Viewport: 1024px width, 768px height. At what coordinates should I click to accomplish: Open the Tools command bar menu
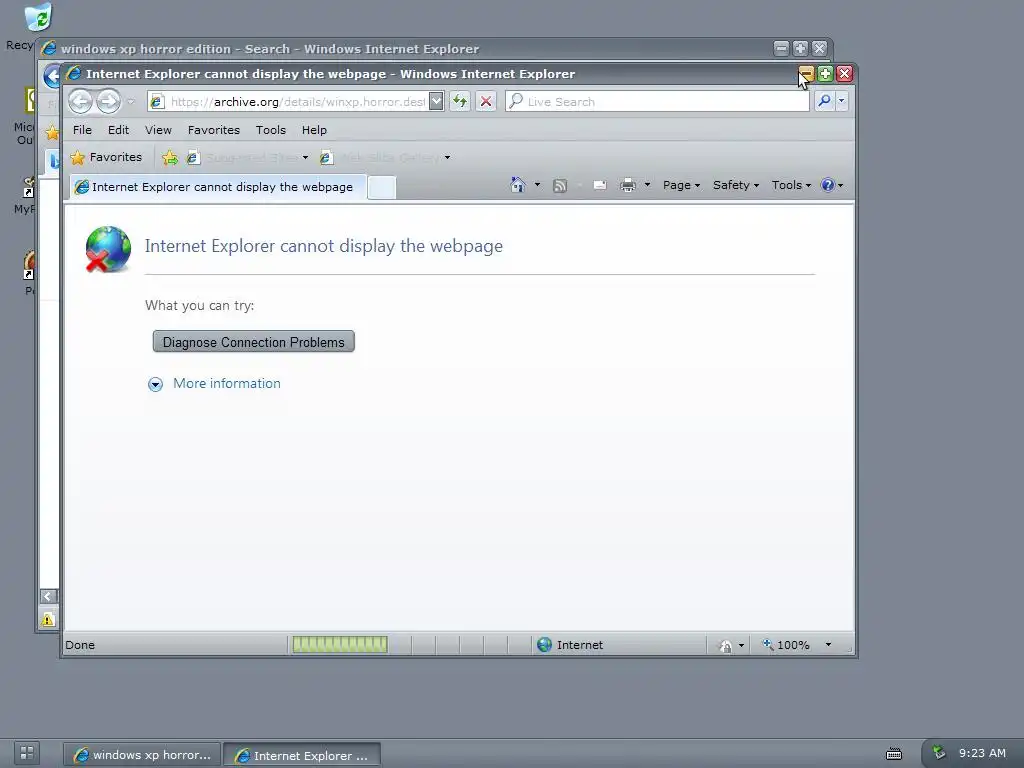[x=791, y=185]
